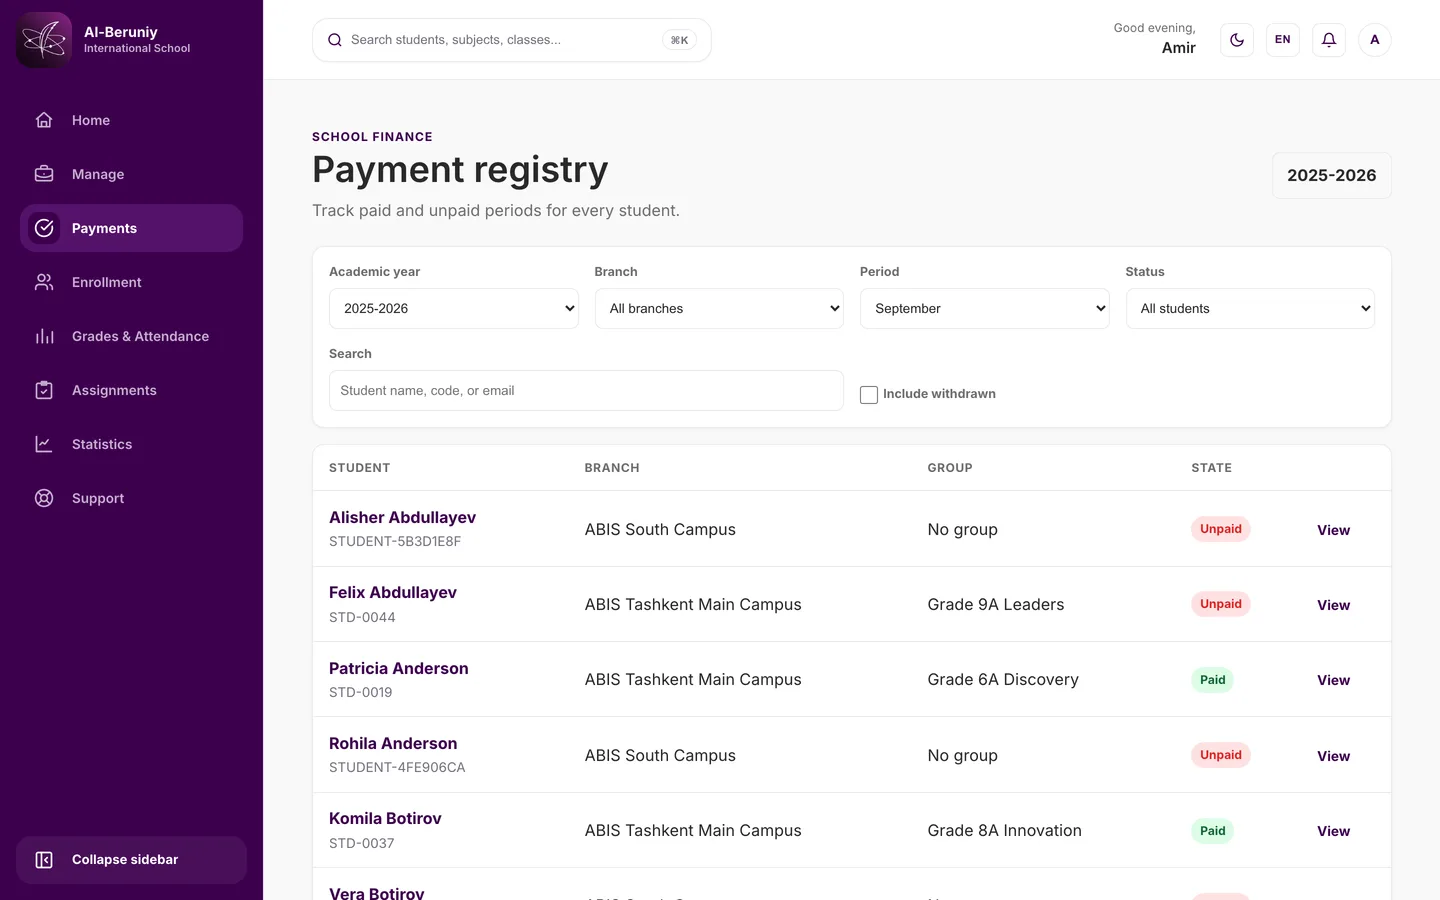Click the 2025-2026 year badge
The image size is (1440, 900).
pos(1332,176)
